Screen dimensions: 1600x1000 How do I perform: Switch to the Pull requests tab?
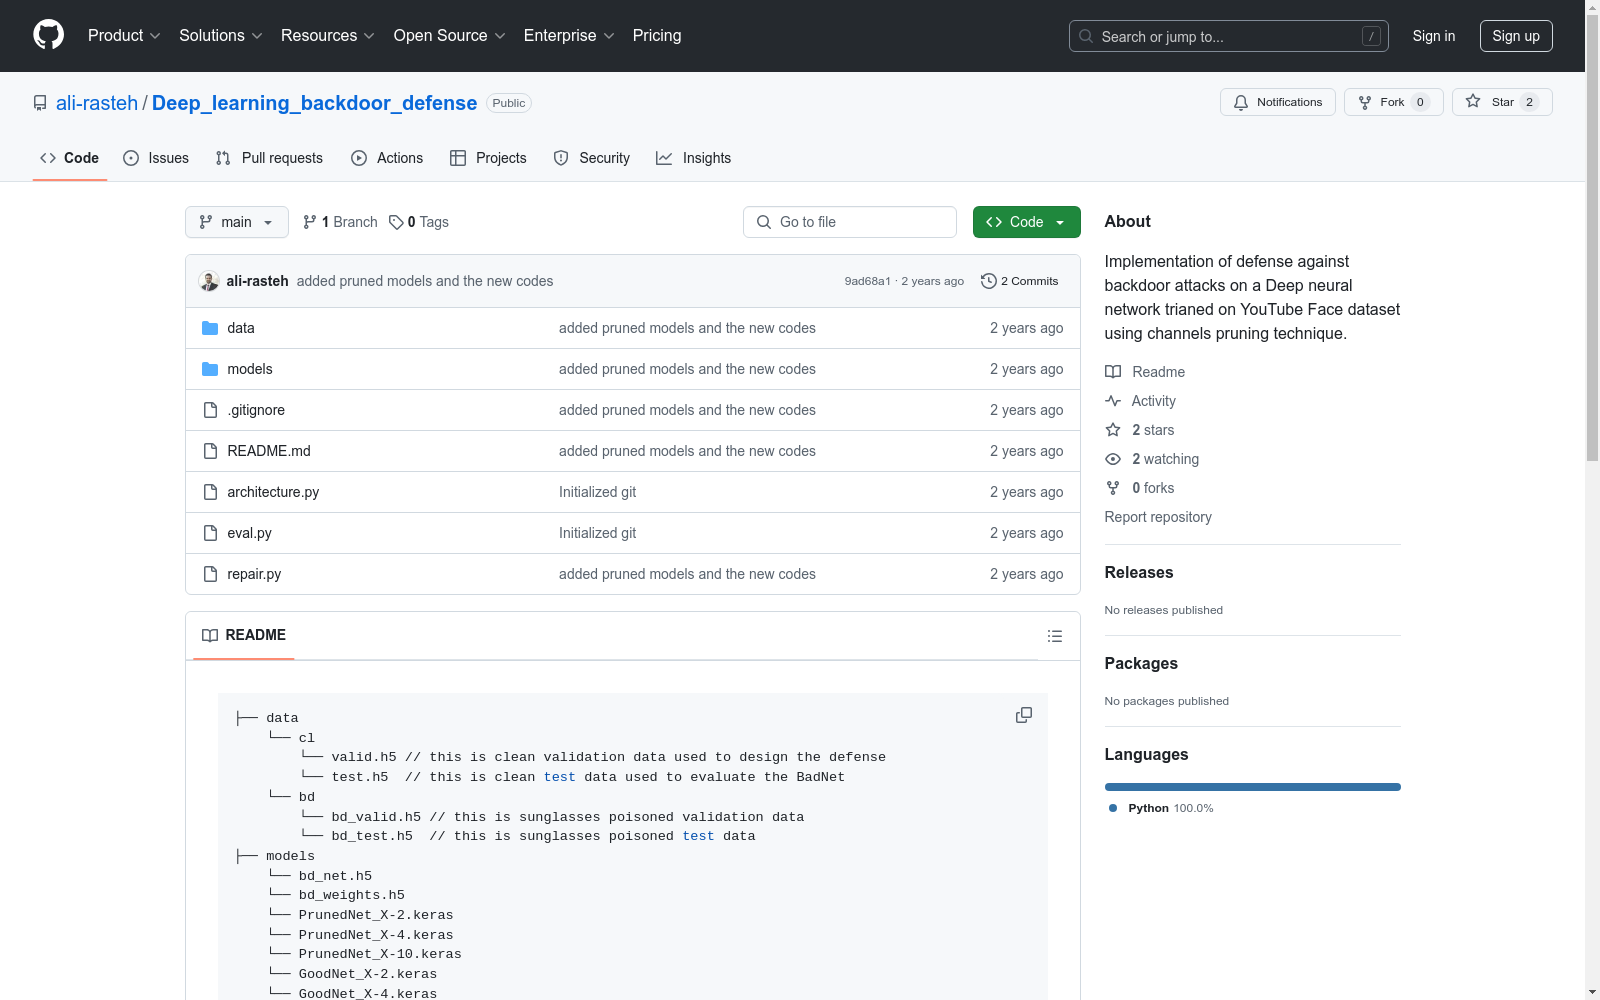(x=269, y=158)
